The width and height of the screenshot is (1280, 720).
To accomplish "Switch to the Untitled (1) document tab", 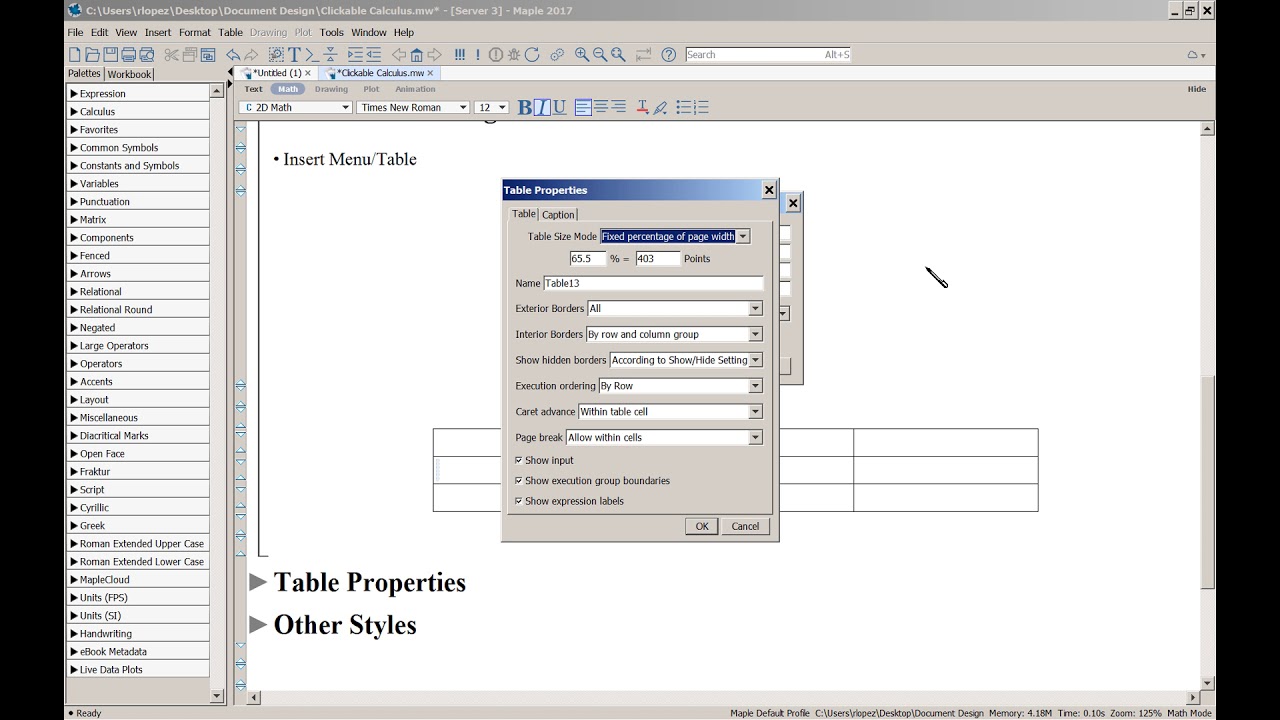I will coord(277,73).
